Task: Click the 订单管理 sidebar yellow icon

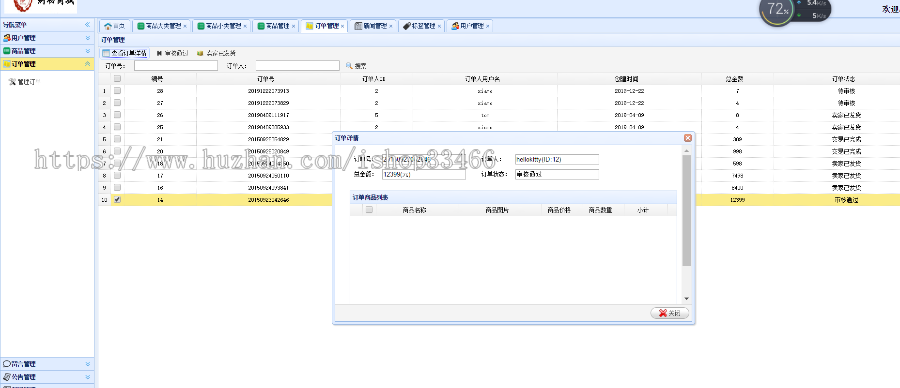Action: click(6, 64)
